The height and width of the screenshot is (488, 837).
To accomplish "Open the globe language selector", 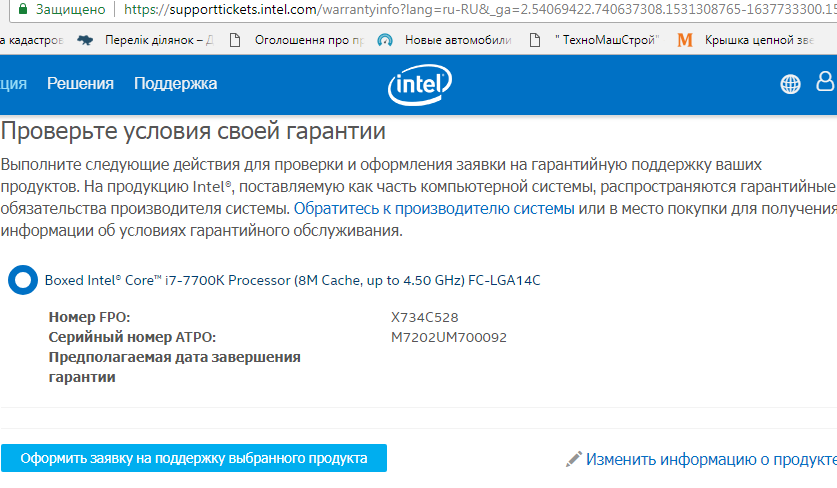I will pos(791,84).
